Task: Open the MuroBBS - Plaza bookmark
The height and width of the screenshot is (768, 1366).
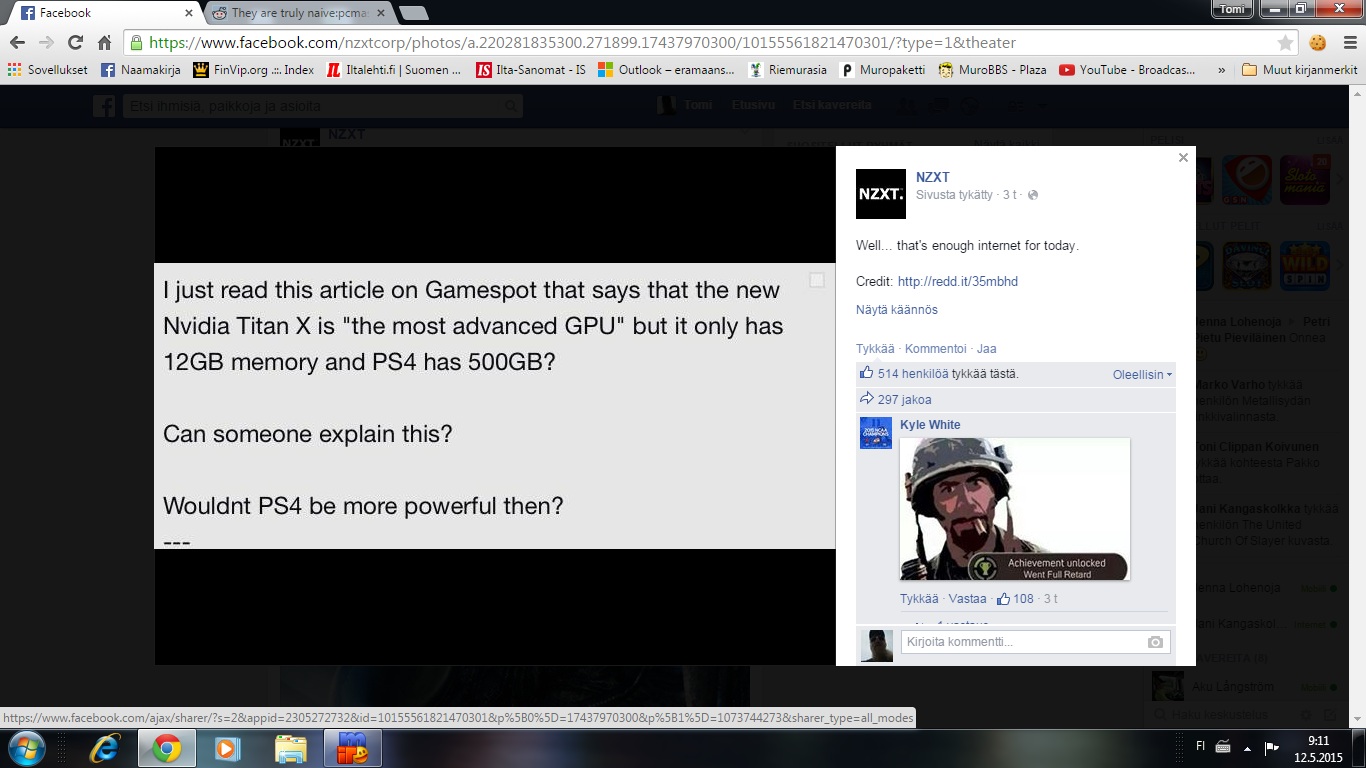Action: coord(992,70)
